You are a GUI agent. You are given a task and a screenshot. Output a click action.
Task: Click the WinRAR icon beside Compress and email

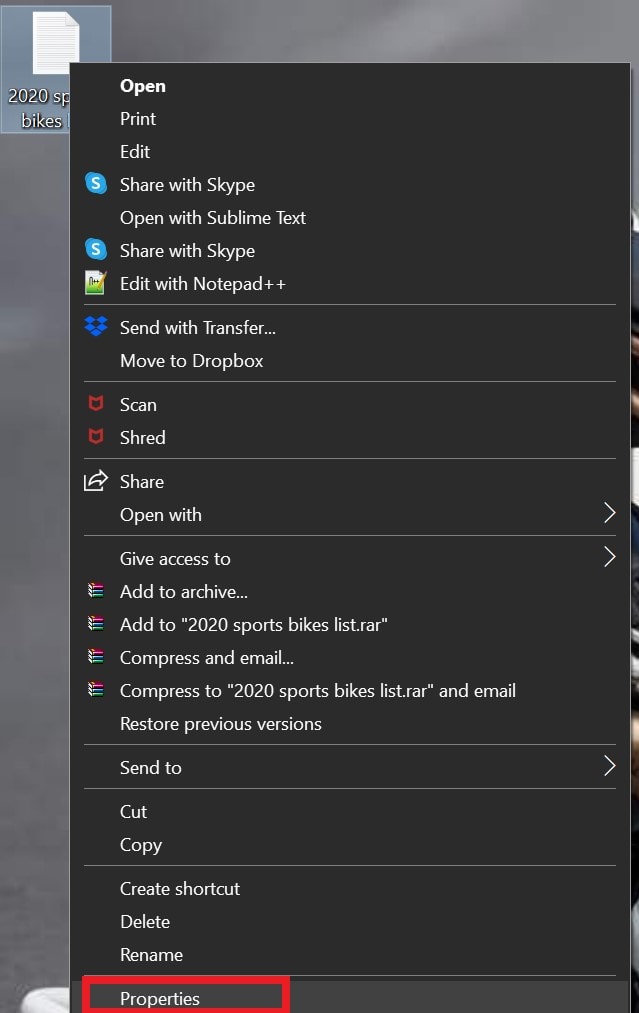[x=96, y=656]
